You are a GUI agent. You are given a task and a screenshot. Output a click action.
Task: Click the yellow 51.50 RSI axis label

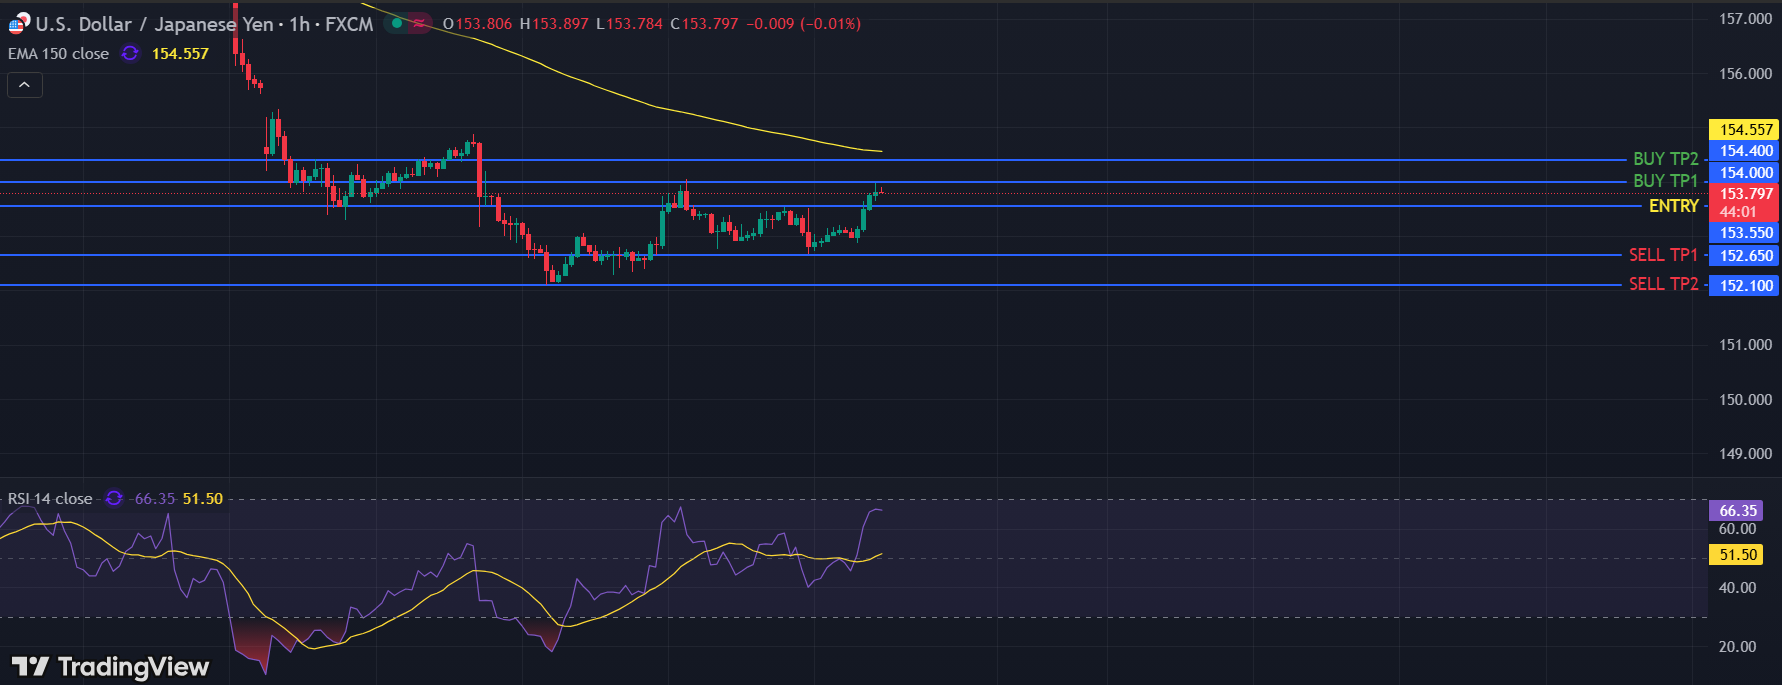[x=1737, y=554]
